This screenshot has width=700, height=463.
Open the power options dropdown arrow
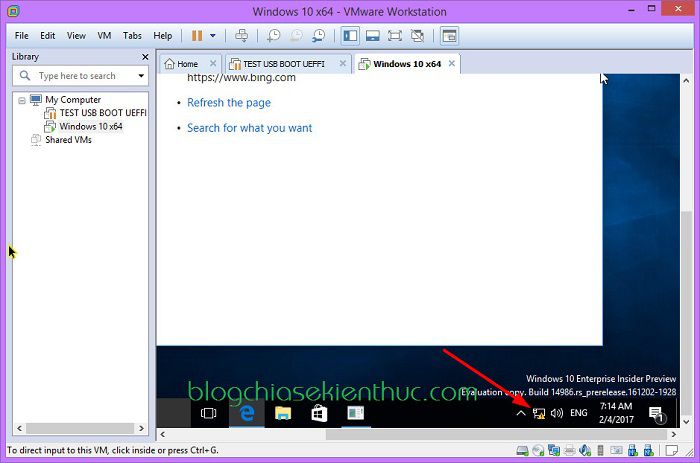pos(213,36)
